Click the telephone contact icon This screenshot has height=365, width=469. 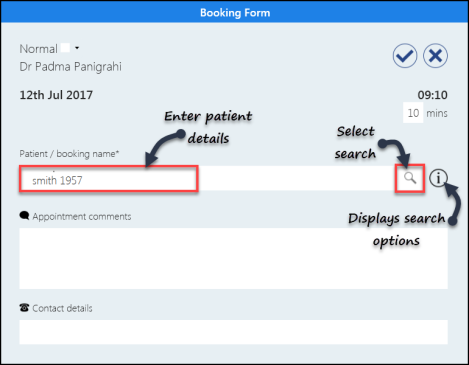pos(24,307)
